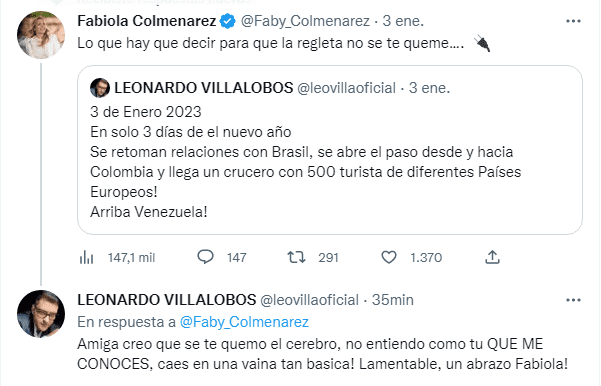This screenshot has height=386, width=601.
Task: Click the plug emoji in tweet
Action: (x=482, y=43)
